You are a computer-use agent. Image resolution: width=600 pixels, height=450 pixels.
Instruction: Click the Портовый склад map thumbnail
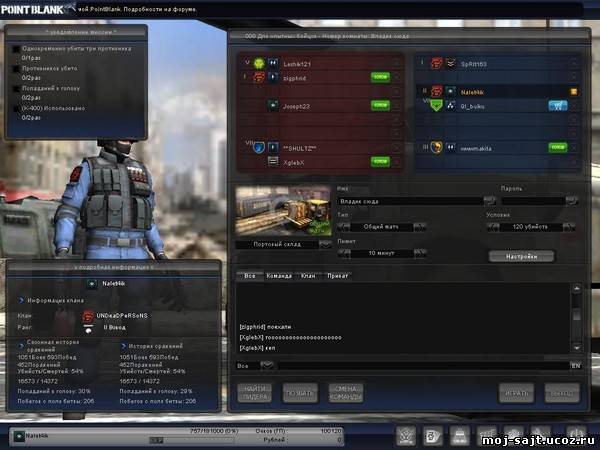pyautogui.click(x=283, y=211)
